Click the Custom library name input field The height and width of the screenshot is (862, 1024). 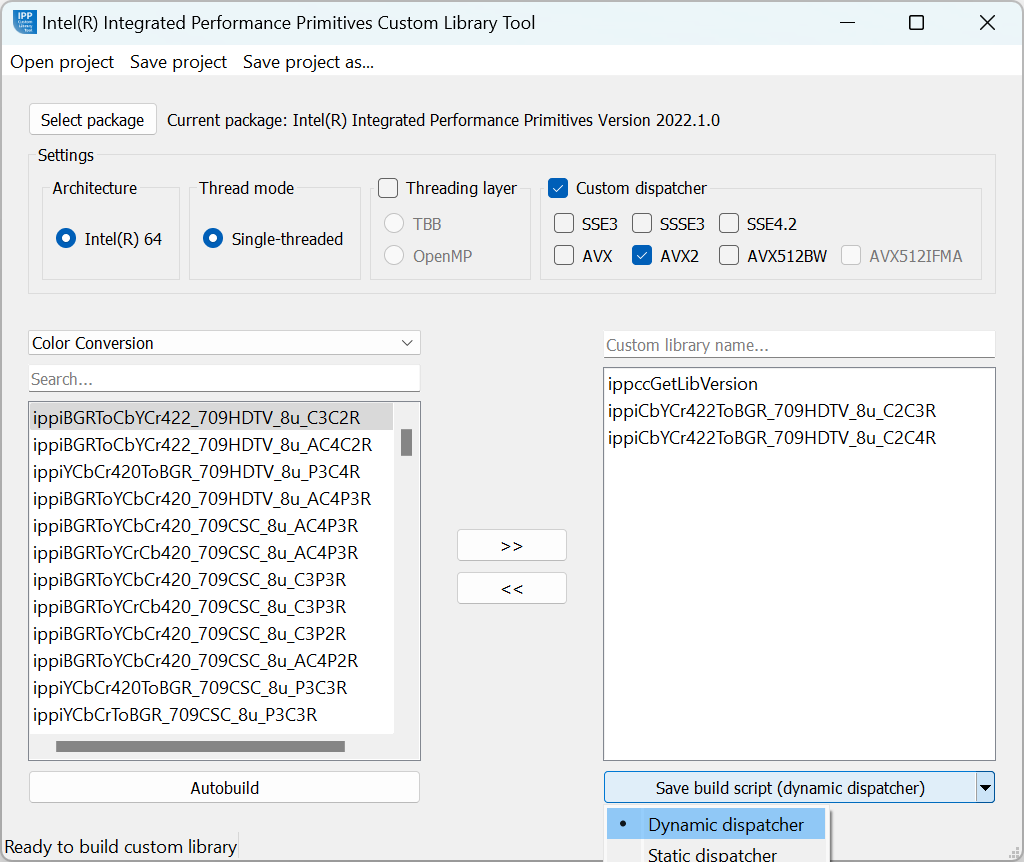(x=799, y=345)
